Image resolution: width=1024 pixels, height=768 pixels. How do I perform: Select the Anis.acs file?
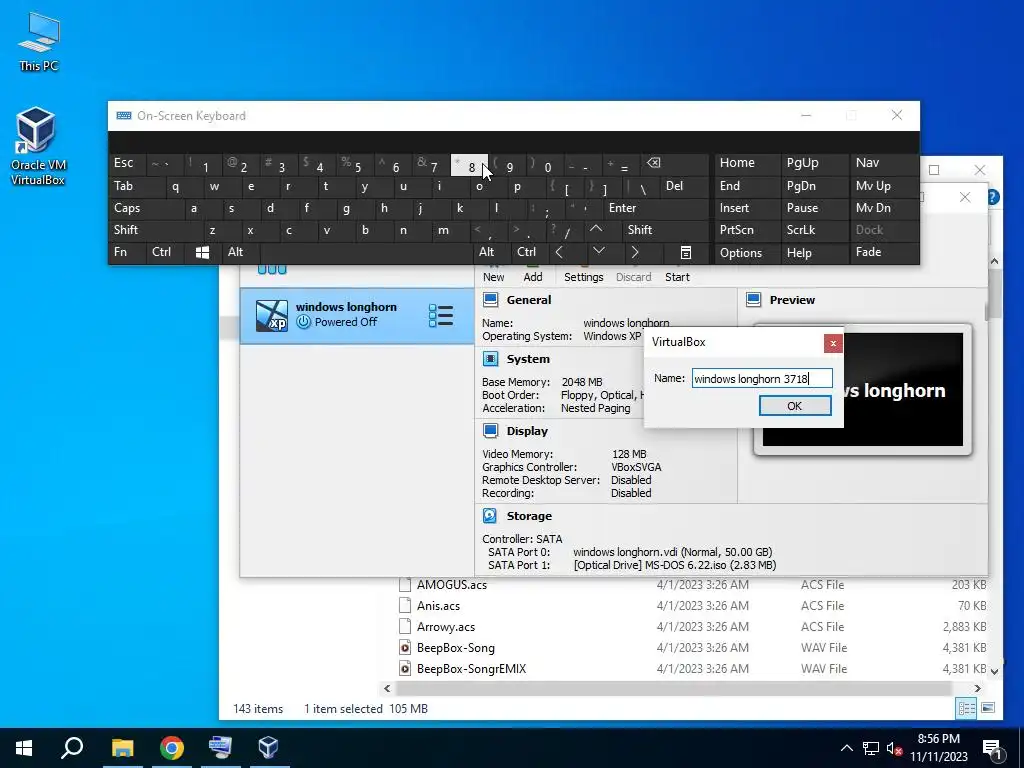coord(438,605)
